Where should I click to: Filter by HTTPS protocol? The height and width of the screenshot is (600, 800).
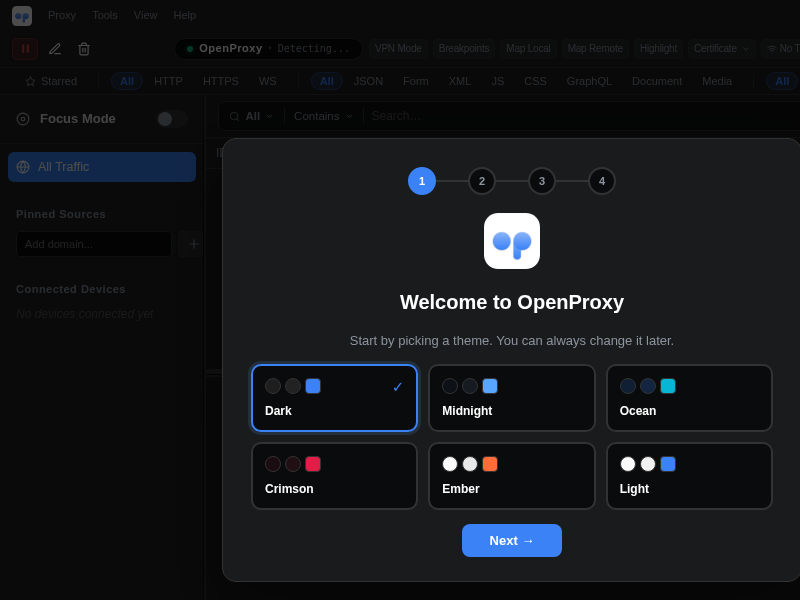tap(220, 82)
